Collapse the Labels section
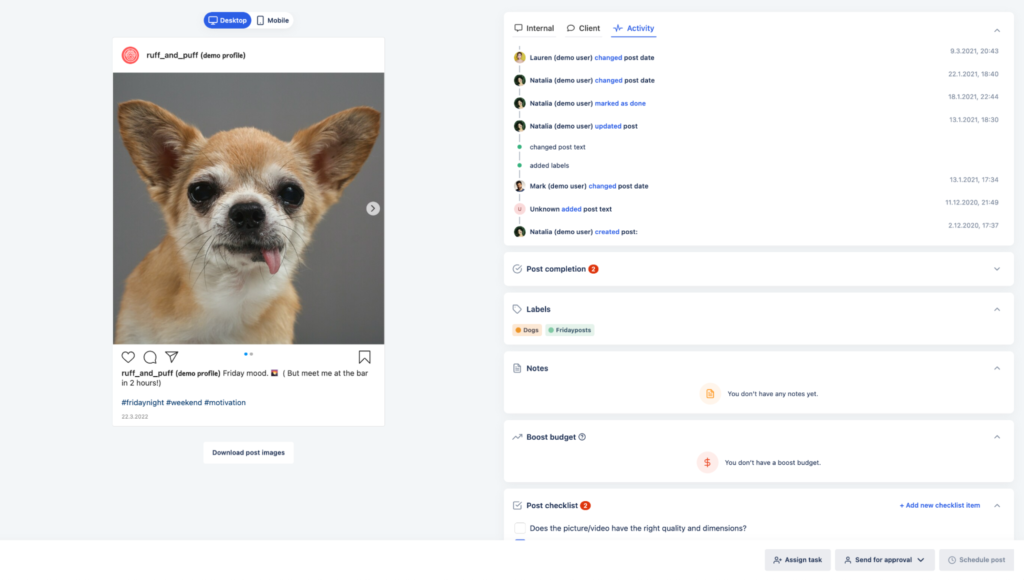The image size is (1024, 580). (996, 309)
